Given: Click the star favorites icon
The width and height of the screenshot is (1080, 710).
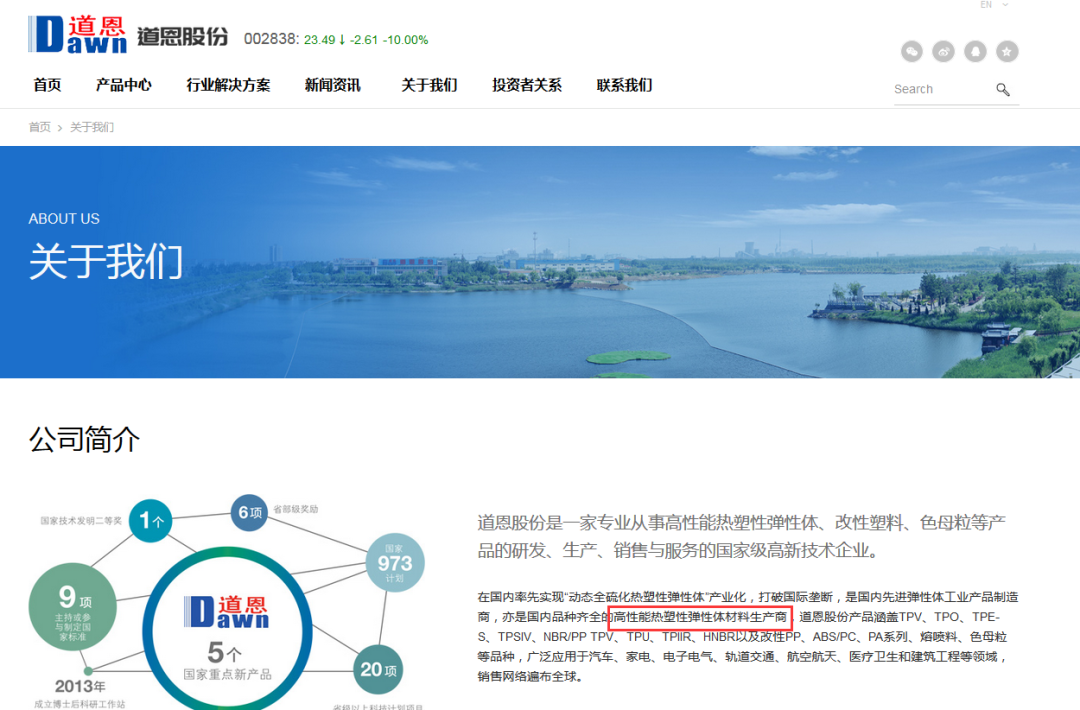Looking at the screenshot, I should coord(1007,51).
